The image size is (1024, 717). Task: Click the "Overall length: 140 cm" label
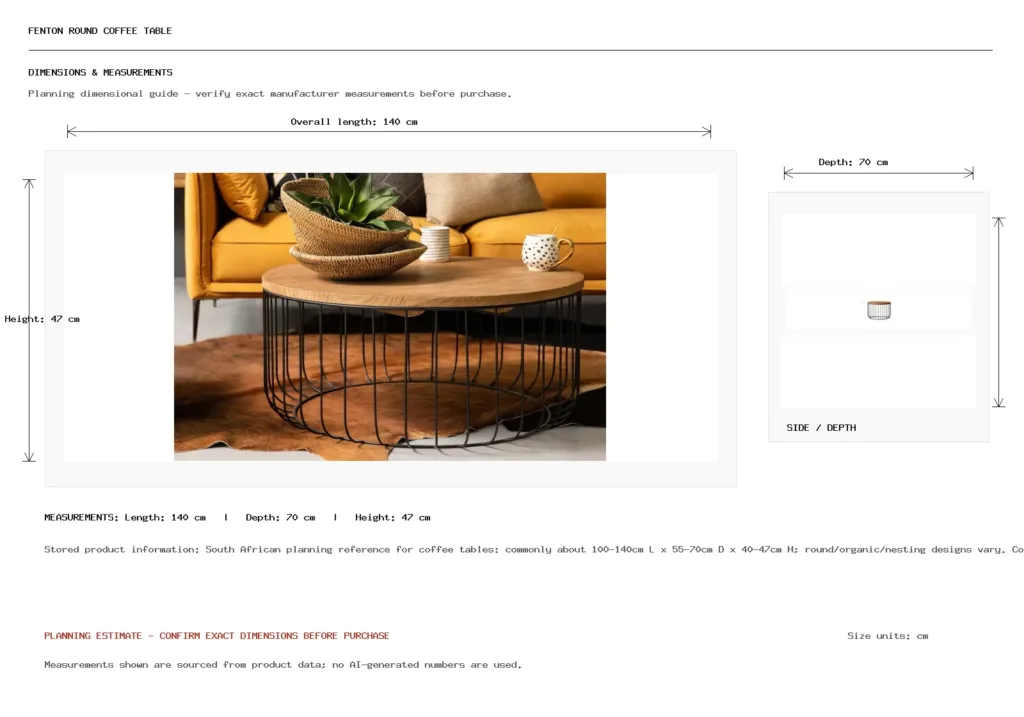[354, 121]
